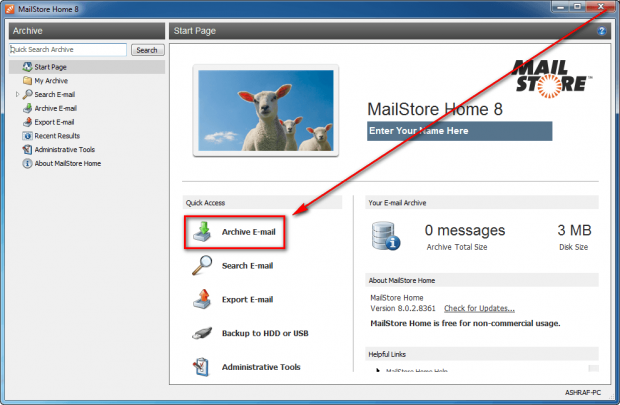Click the 3 MB disk size value
Viewport: 620px width, 405px height.
pyautogui.click(x=574, y=230)
